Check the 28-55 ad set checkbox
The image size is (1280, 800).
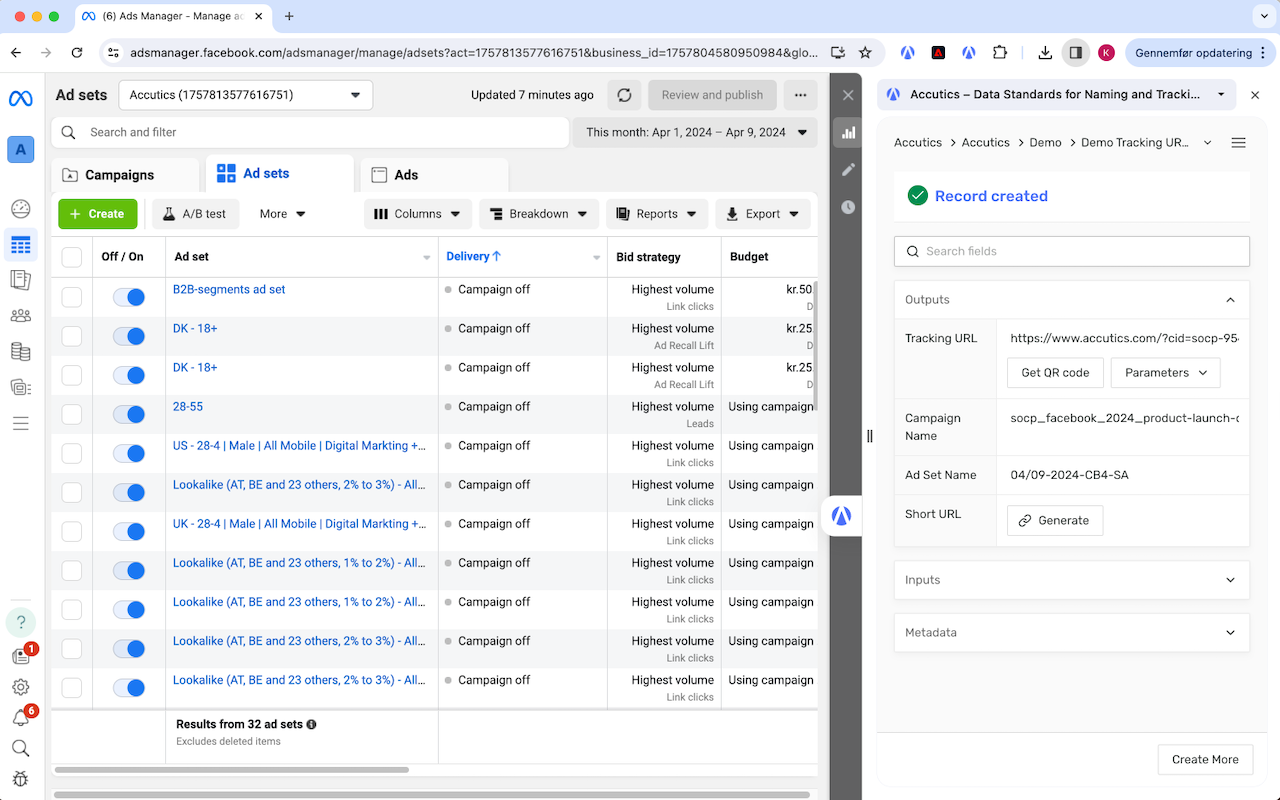click(x=72, y=414)
